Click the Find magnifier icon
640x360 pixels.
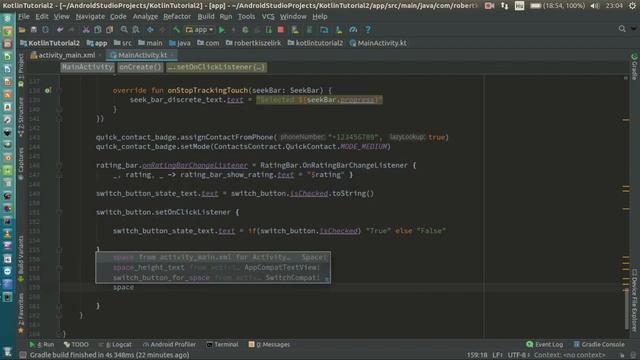(124, 30)
